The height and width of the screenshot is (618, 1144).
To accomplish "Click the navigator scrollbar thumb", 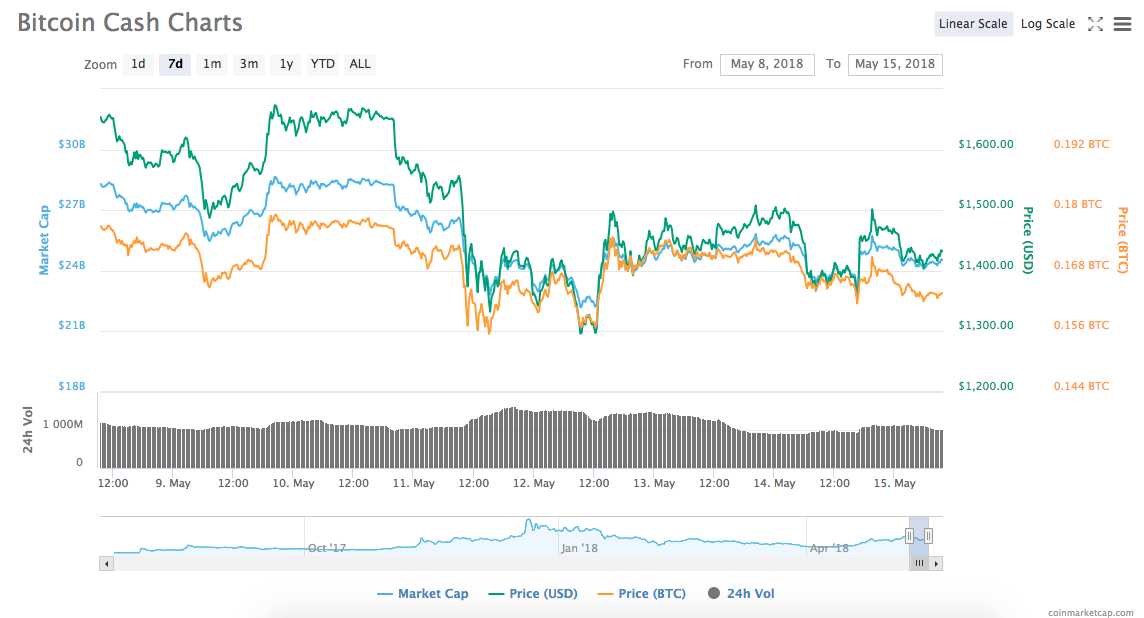I will 919,564.
